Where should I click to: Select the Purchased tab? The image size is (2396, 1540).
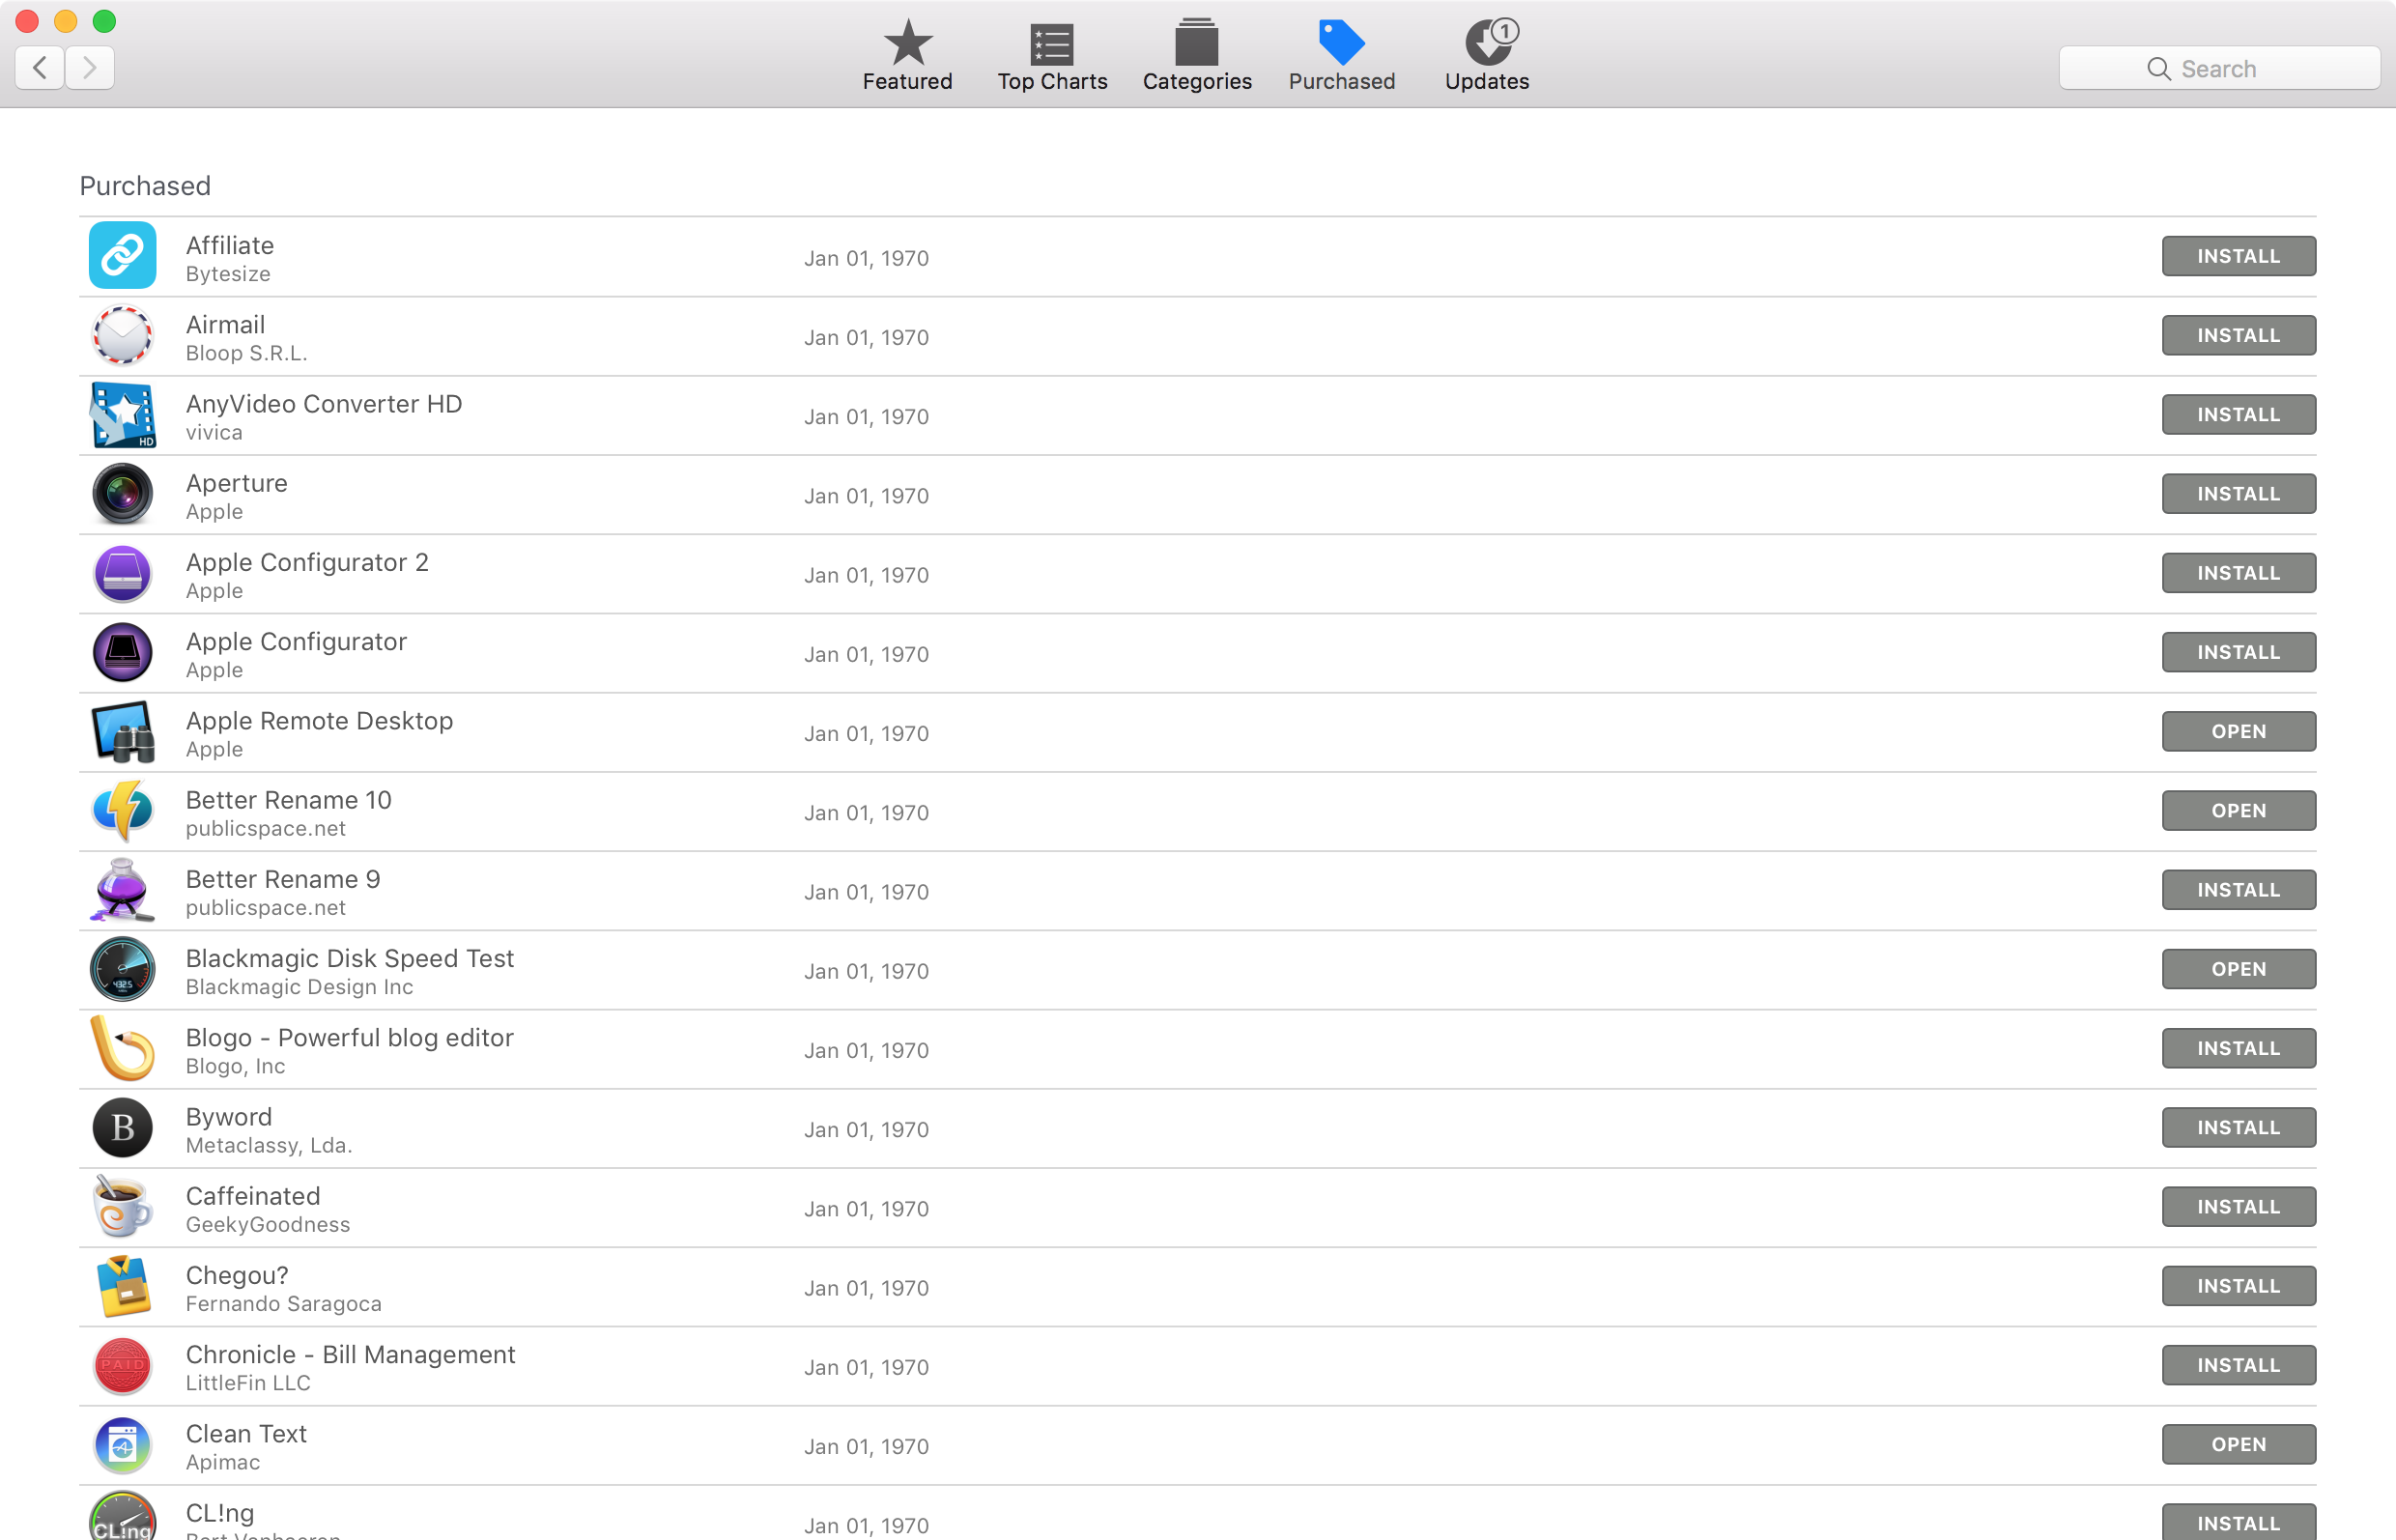1341,56
